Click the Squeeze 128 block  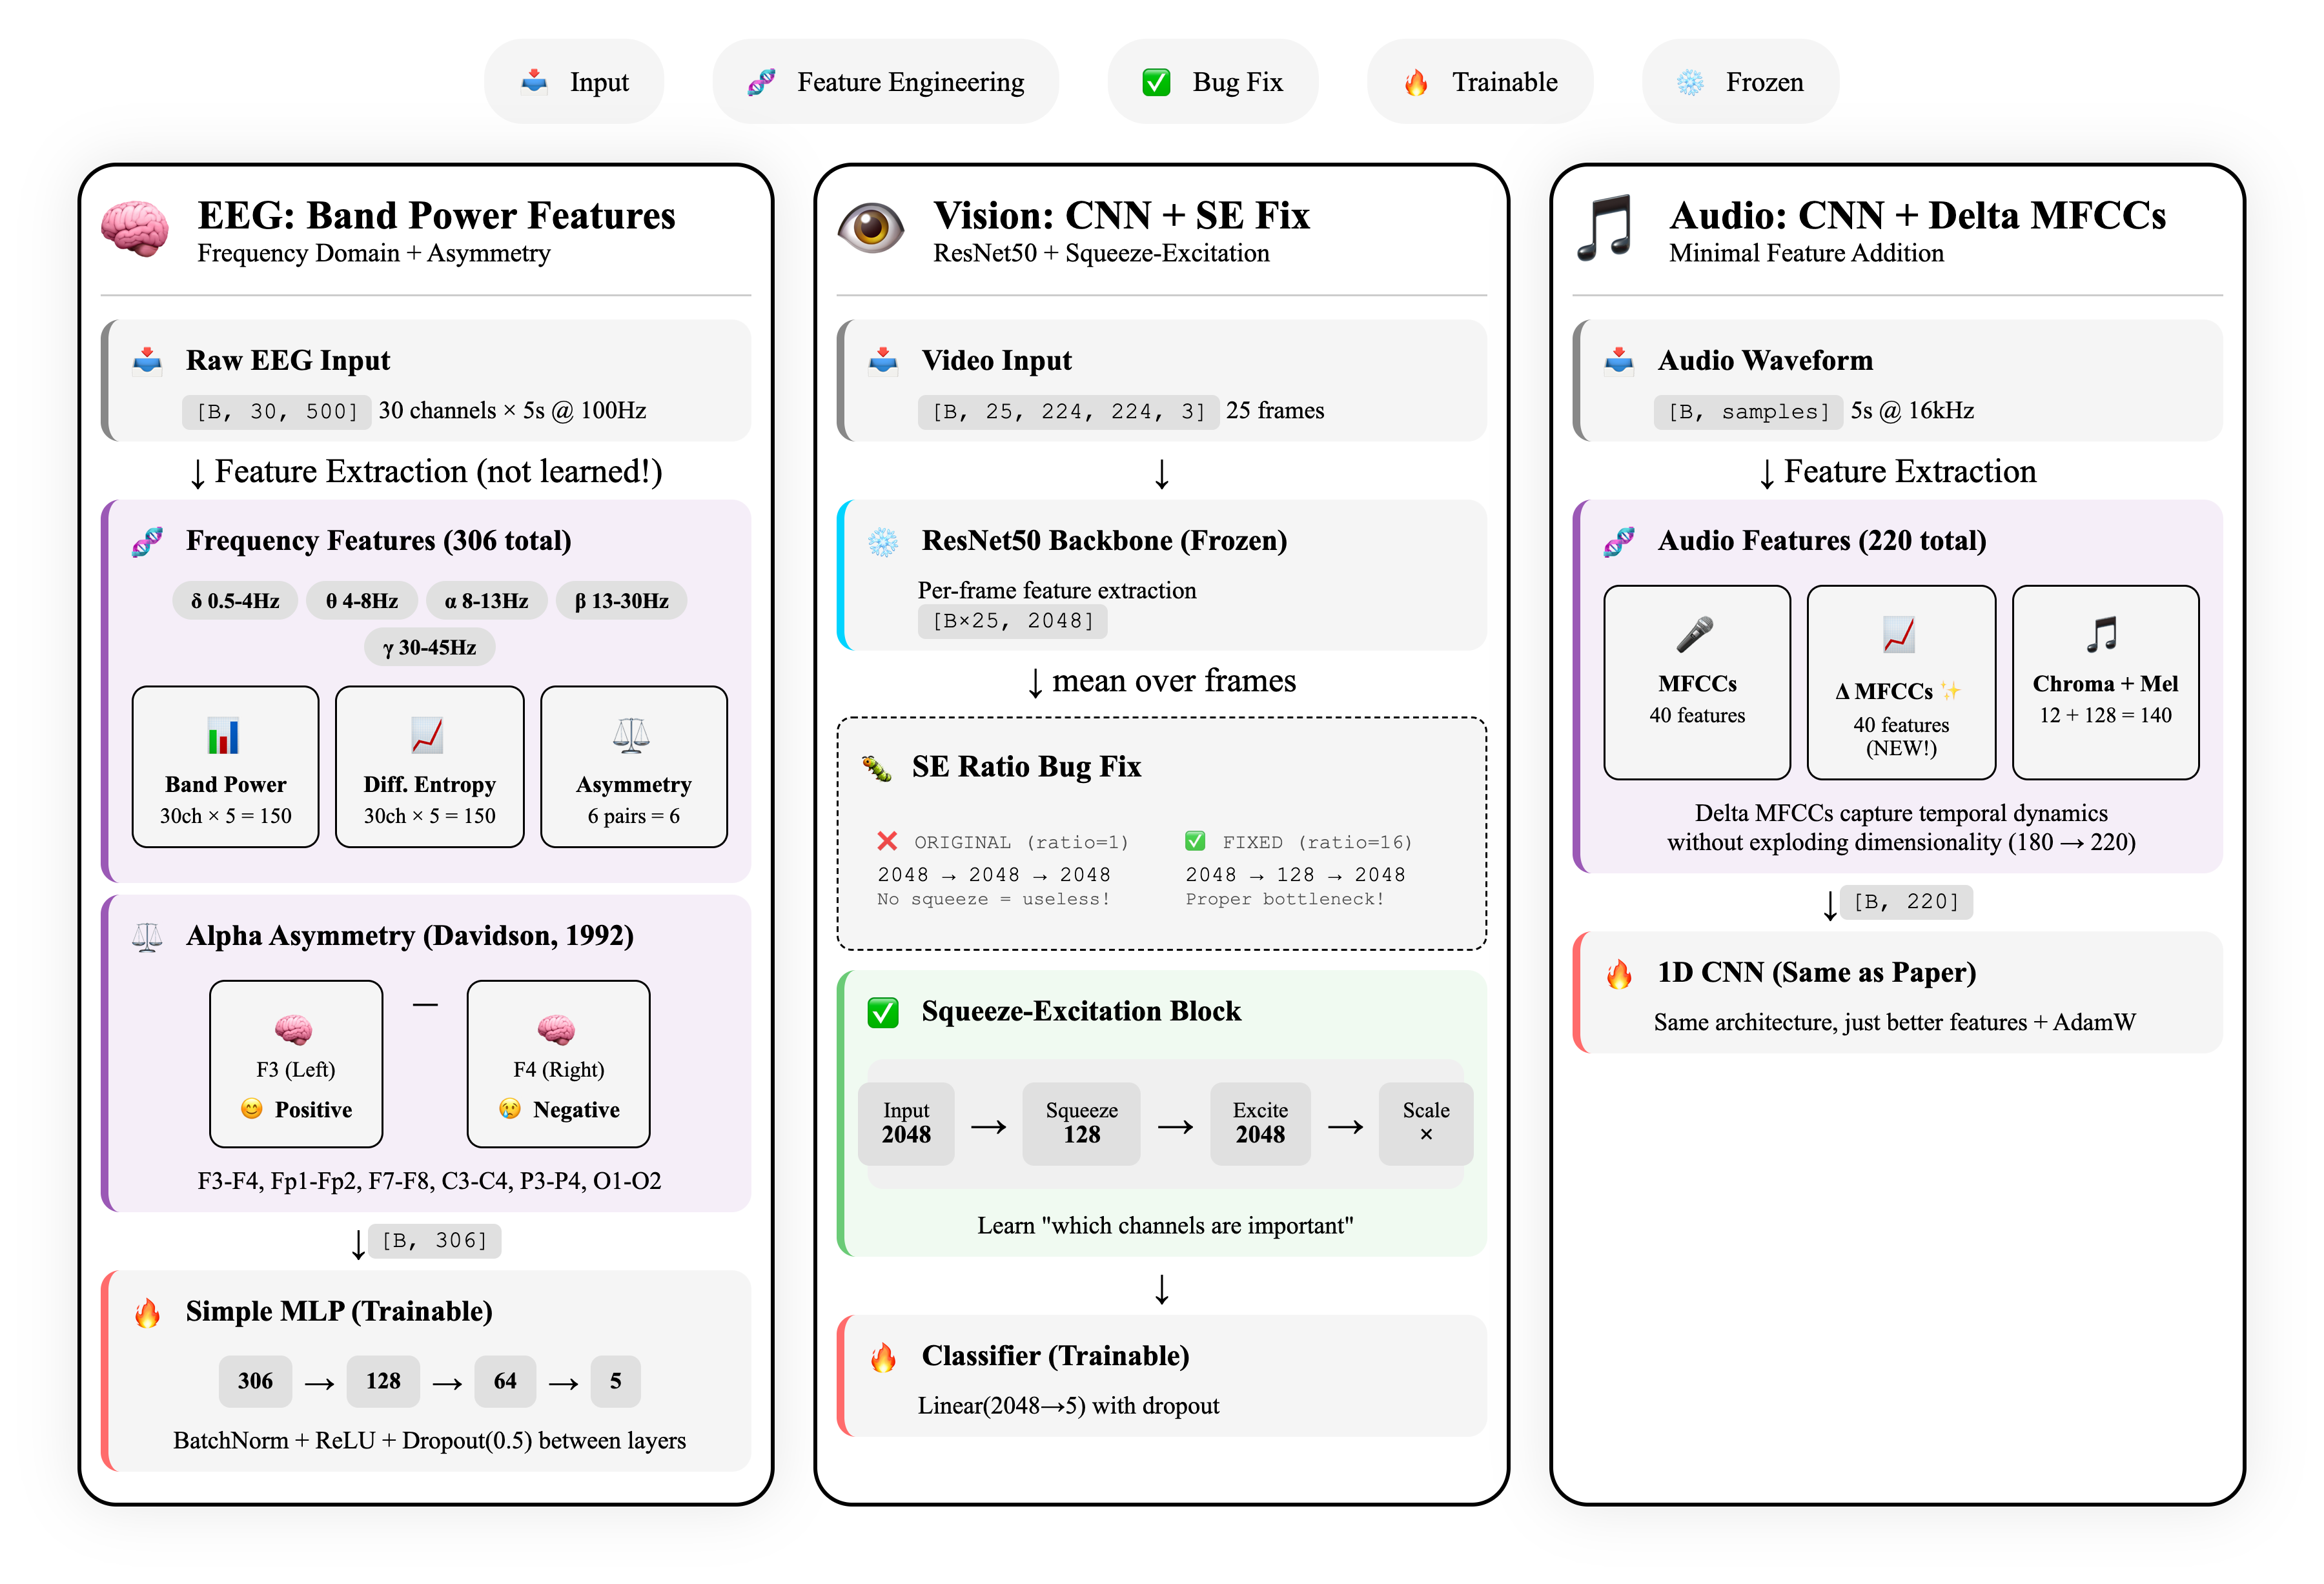(x=1081, y=1124)
